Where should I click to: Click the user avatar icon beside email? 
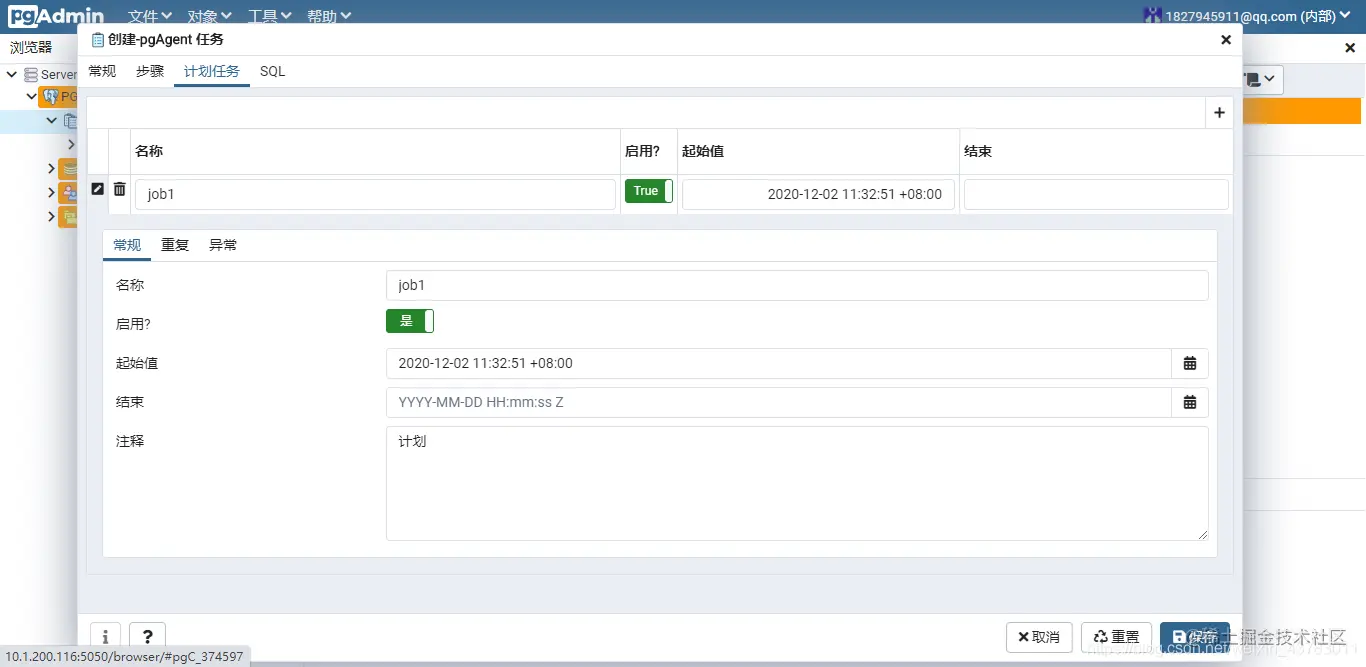(1153, 15)
